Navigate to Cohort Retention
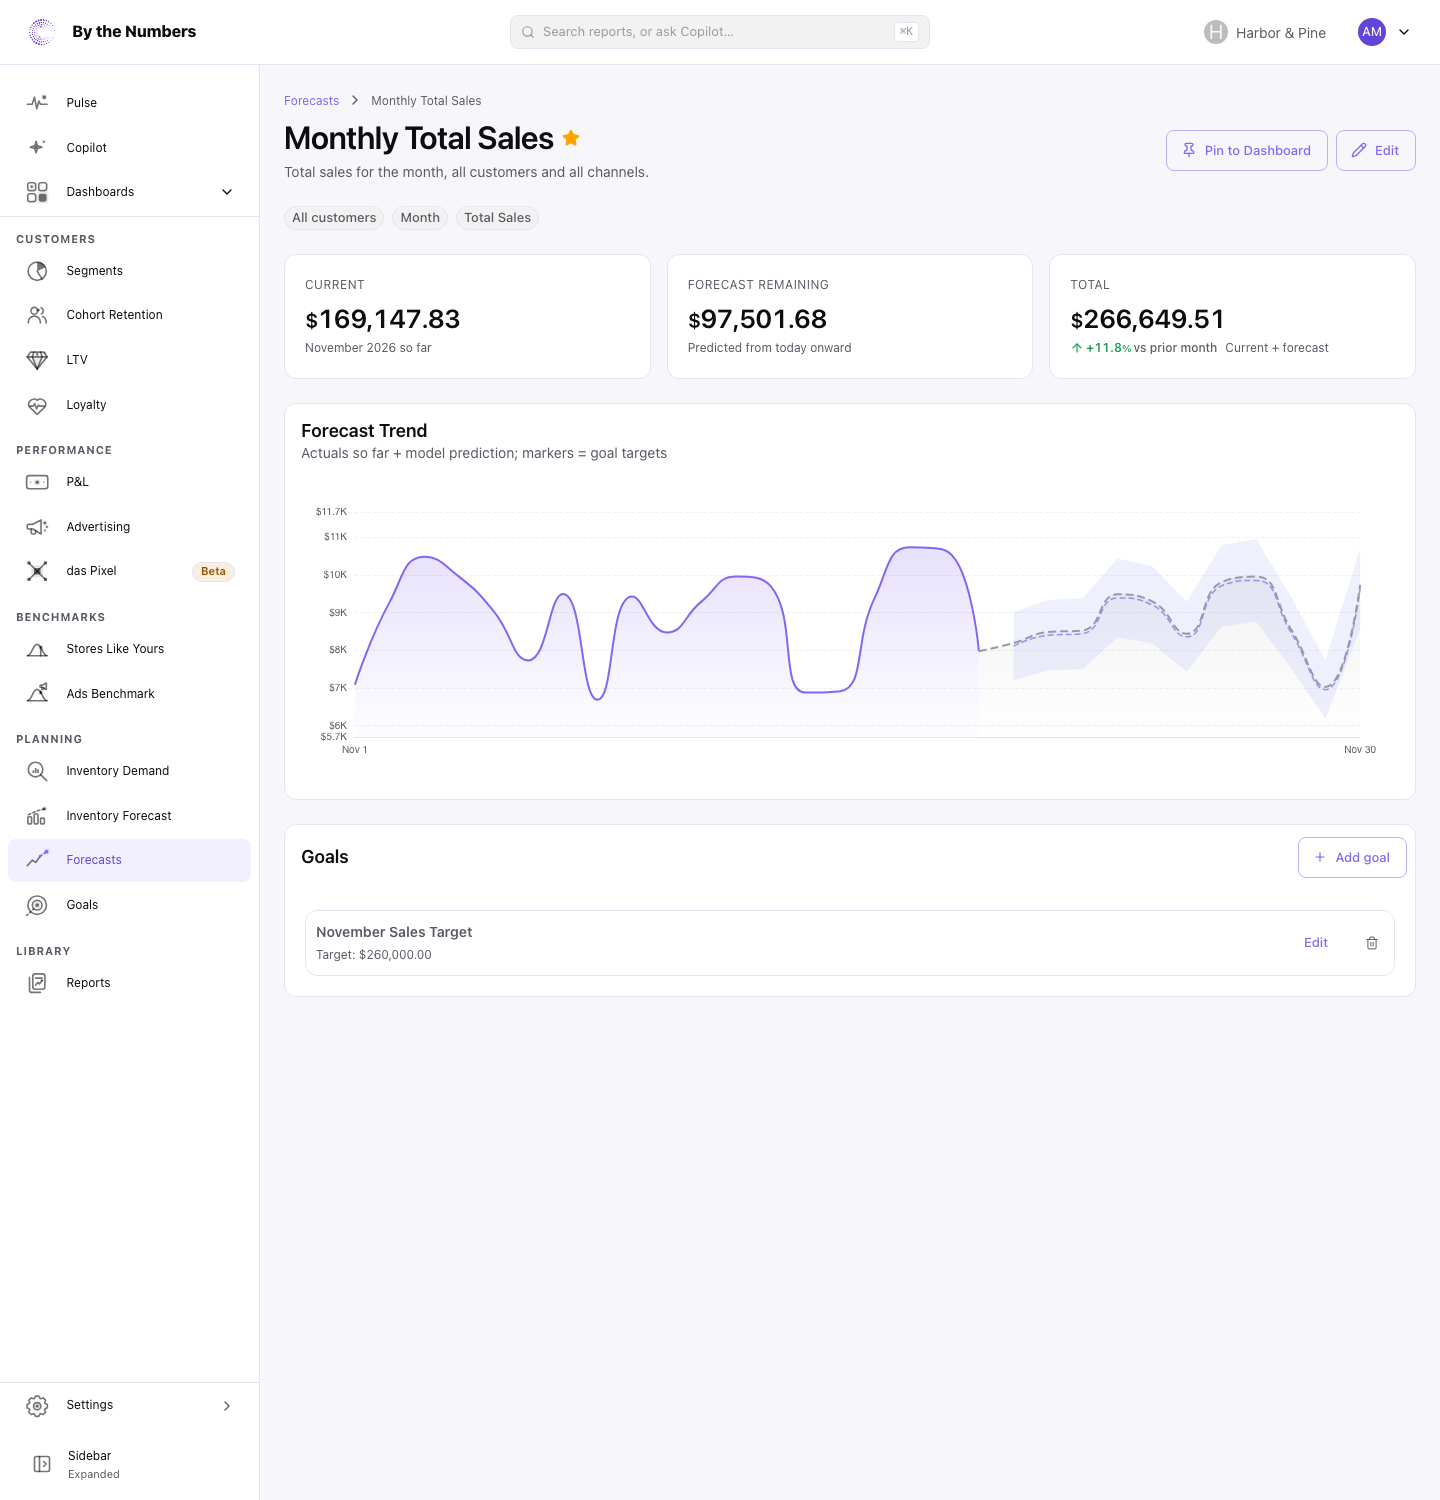Viewport: 1440px width, 1500px height. [x=129, y=315]
